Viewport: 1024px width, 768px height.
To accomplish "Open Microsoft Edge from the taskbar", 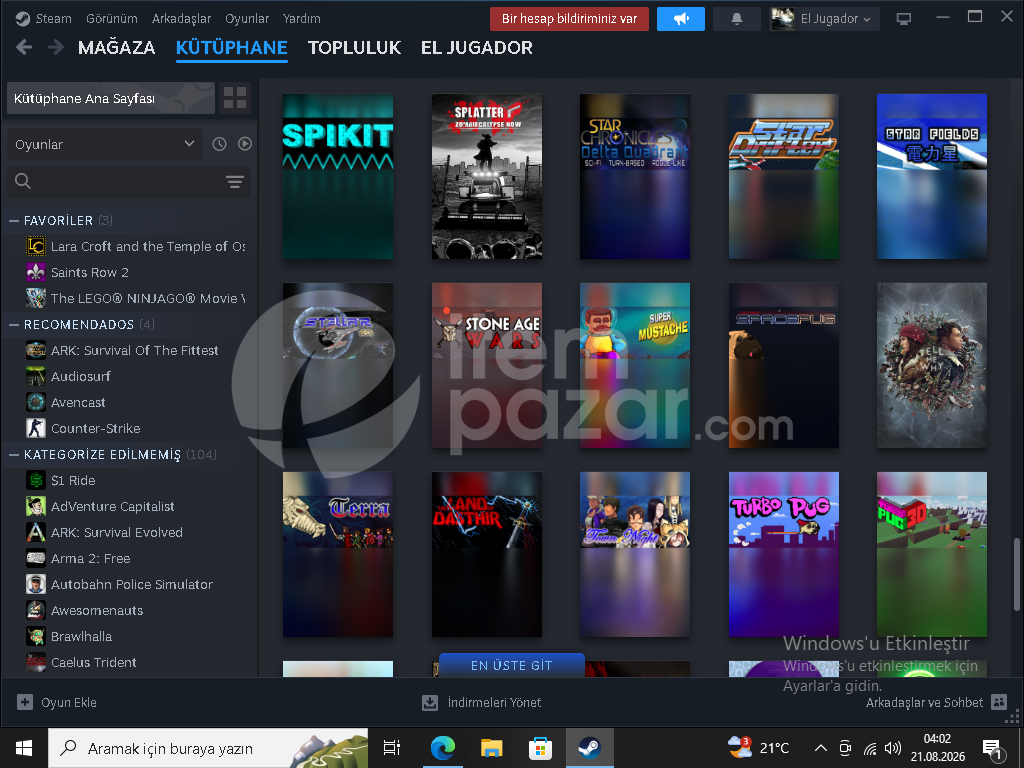I will (443, 748).
